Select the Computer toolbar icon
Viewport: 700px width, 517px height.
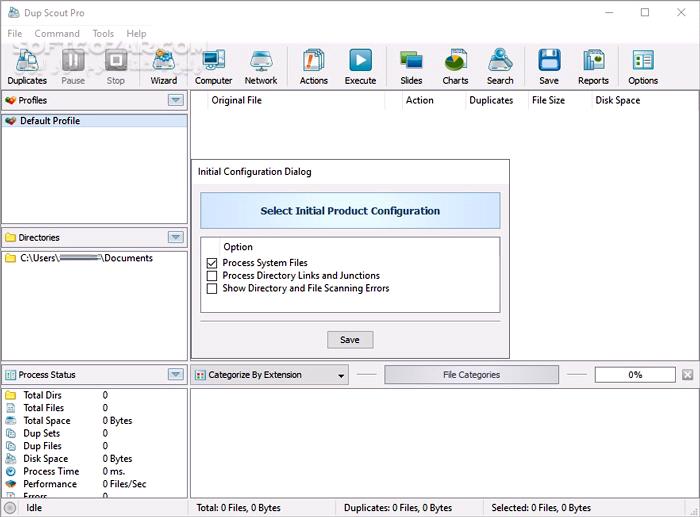(213, 60)
